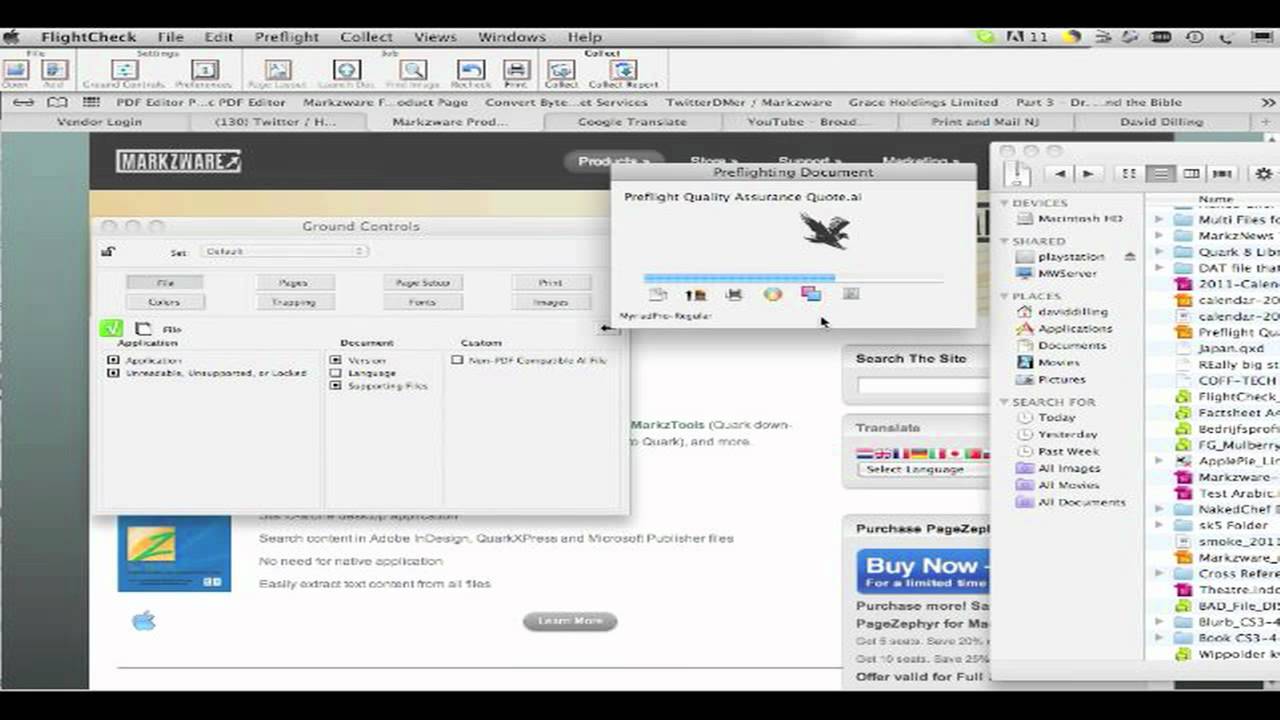Open the Windows menu
Viewport: 1280px width, 720px height.
(511, 37)
